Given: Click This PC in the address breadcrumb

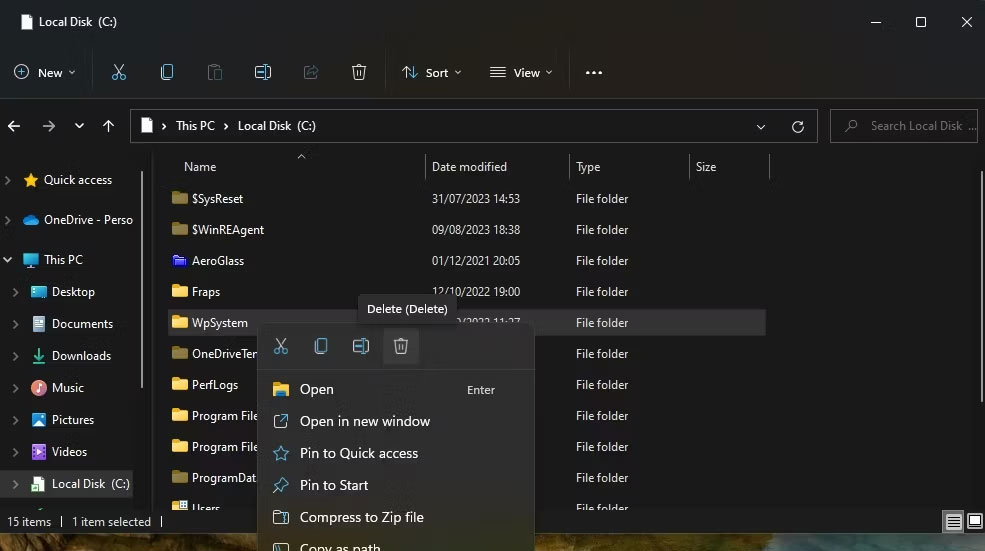Looking at the screenshot, I should (x=195, y=126).
